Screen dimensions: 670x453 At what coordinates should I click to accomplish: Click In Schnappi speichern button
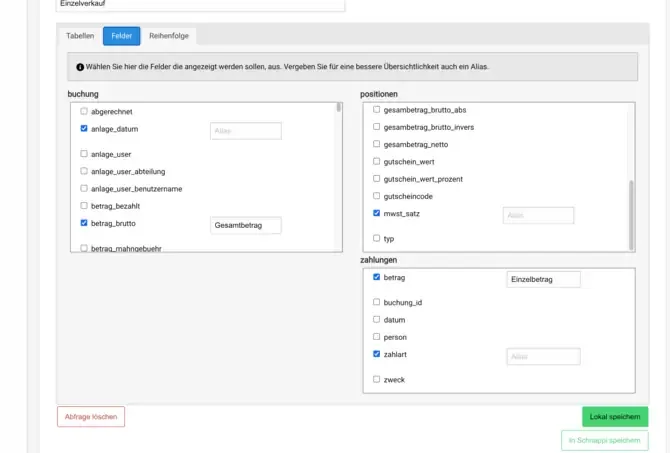point(605,440)
